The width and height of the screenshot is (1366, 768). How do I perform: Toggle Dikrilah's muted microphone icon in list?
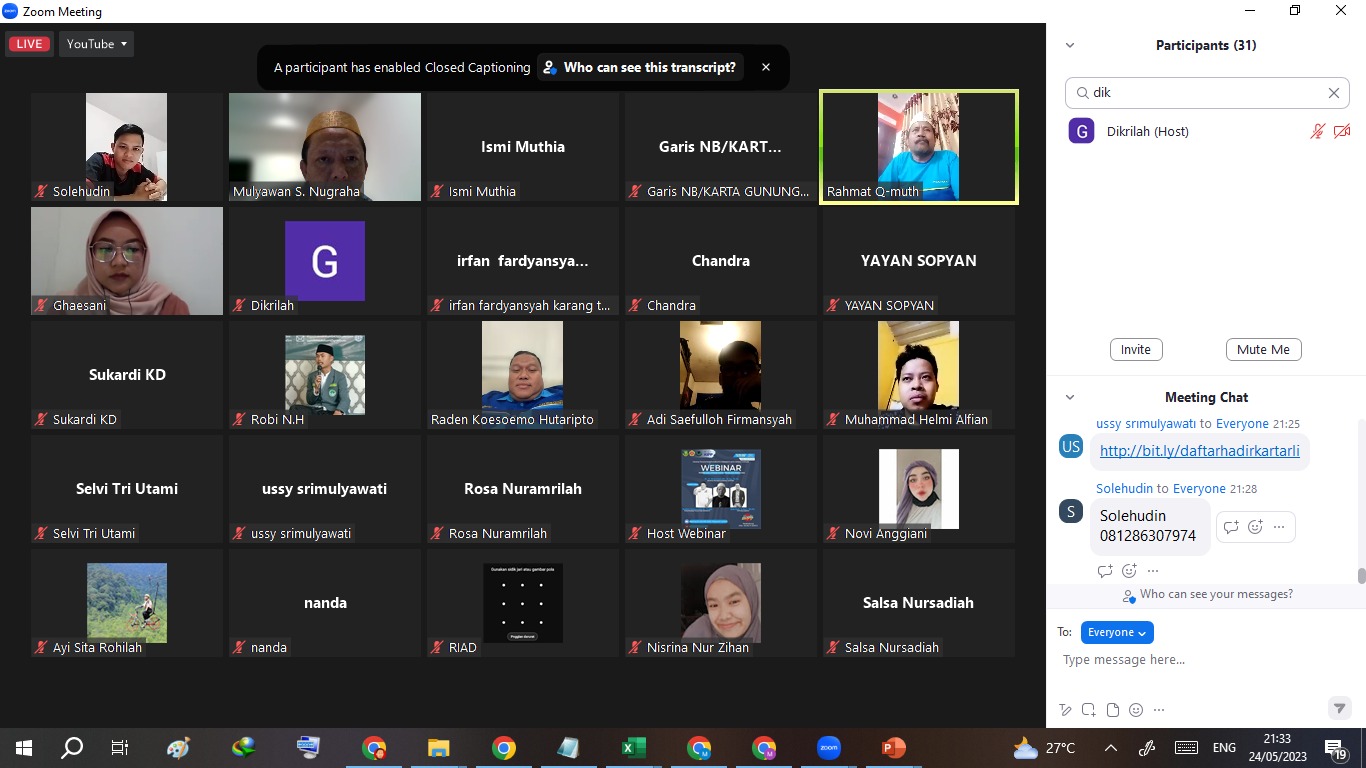click(1318, 131)
